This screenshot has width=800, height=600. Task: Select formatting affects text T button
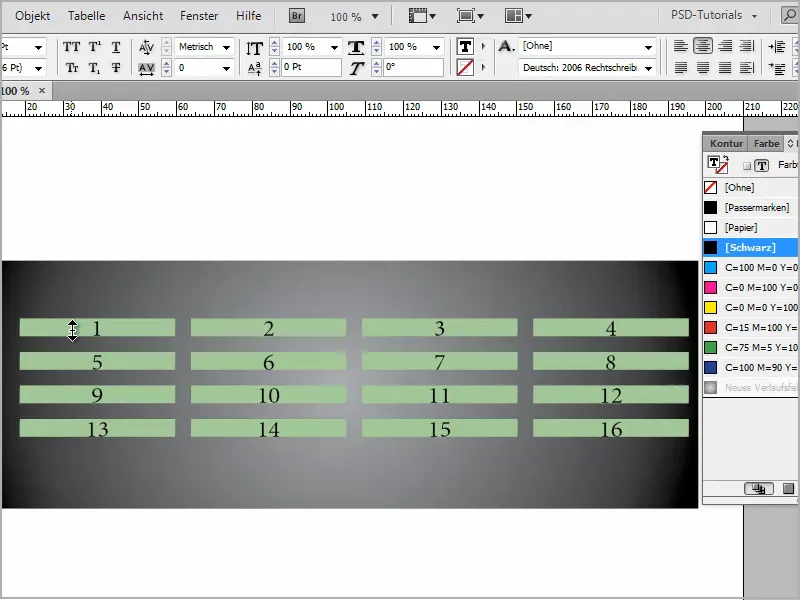[762, 165]
